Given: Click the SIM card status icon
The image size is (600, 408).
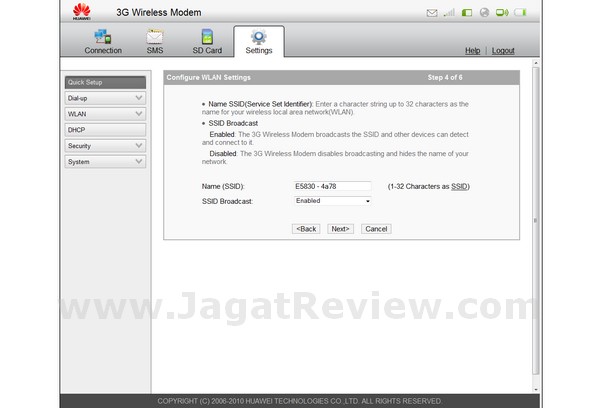Looking at the screenshot, I should point(467,13).
